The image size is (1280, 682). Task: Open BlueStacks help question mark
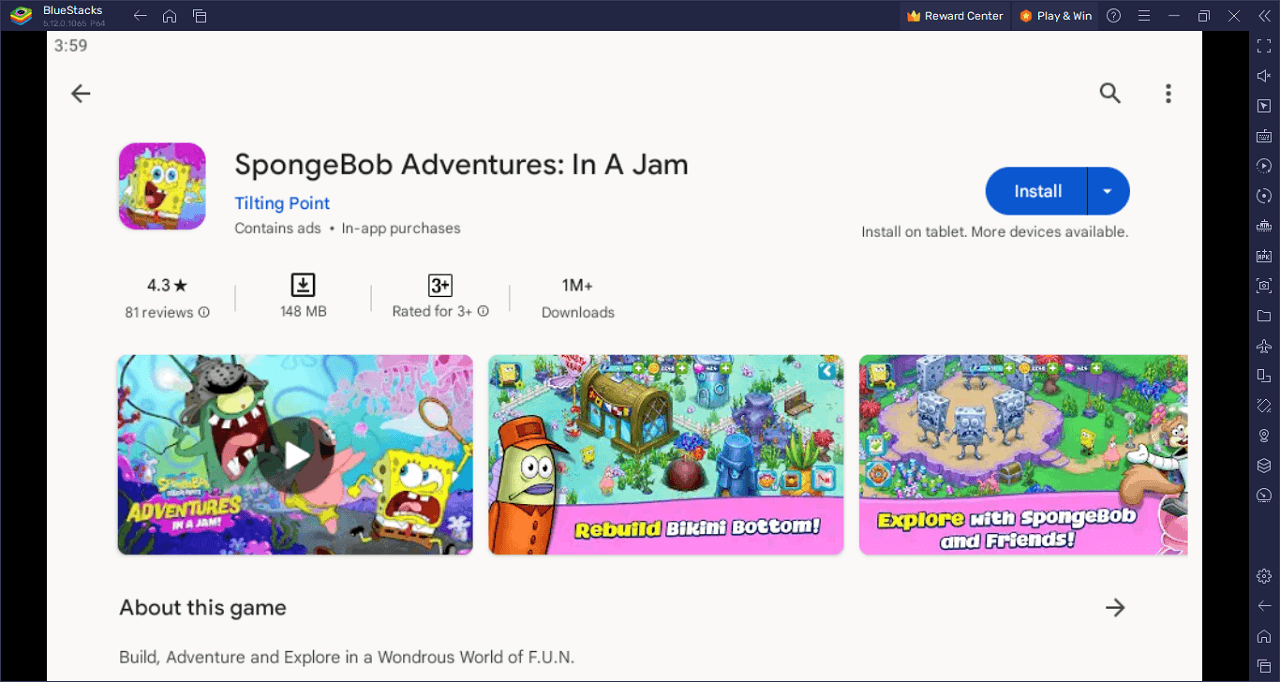(x=1114, y=16)
